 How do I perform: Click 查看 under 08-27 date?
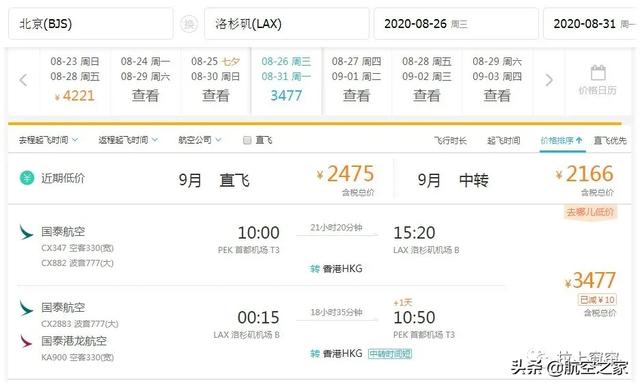tap(356, 96)
